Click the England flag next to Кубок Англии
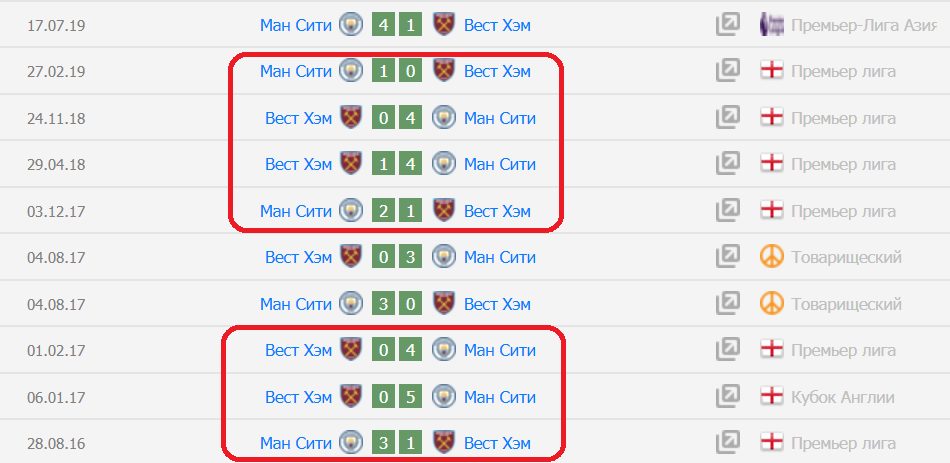This screenshot has width=950, height=463. click(x=771, y=397)
